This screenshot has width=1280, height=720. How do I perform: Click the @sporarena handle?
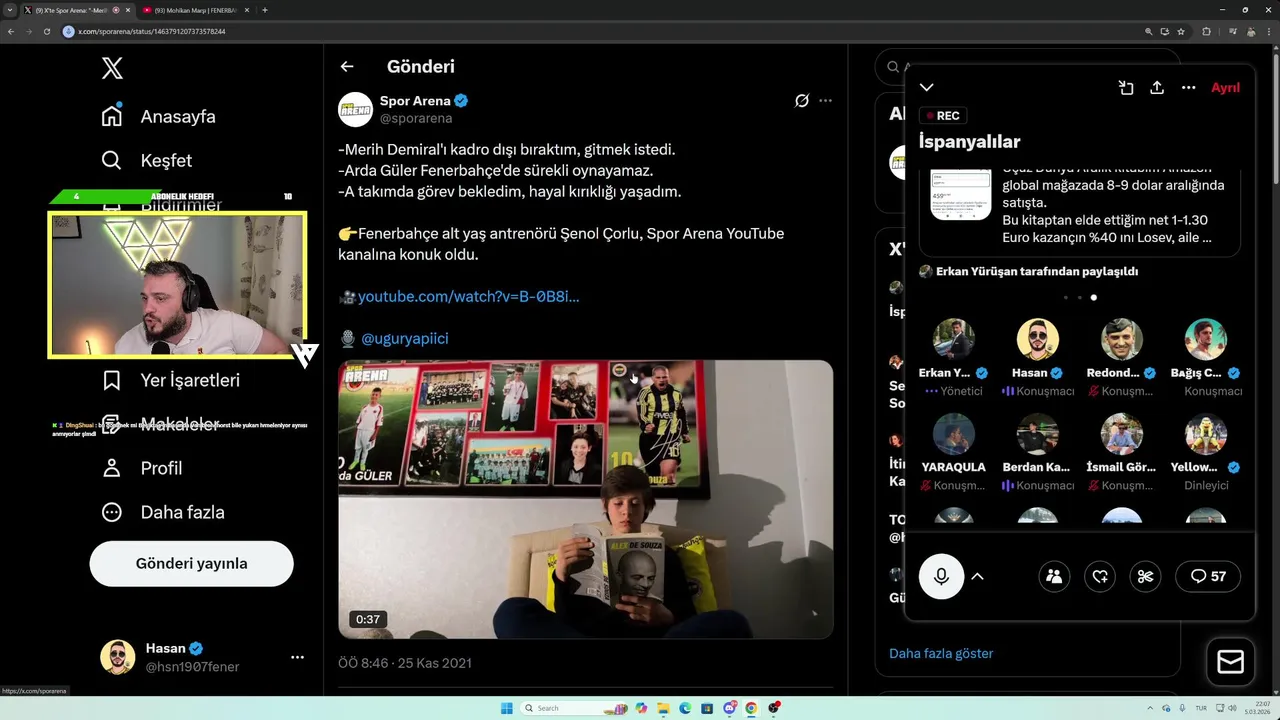coord(416,118)
